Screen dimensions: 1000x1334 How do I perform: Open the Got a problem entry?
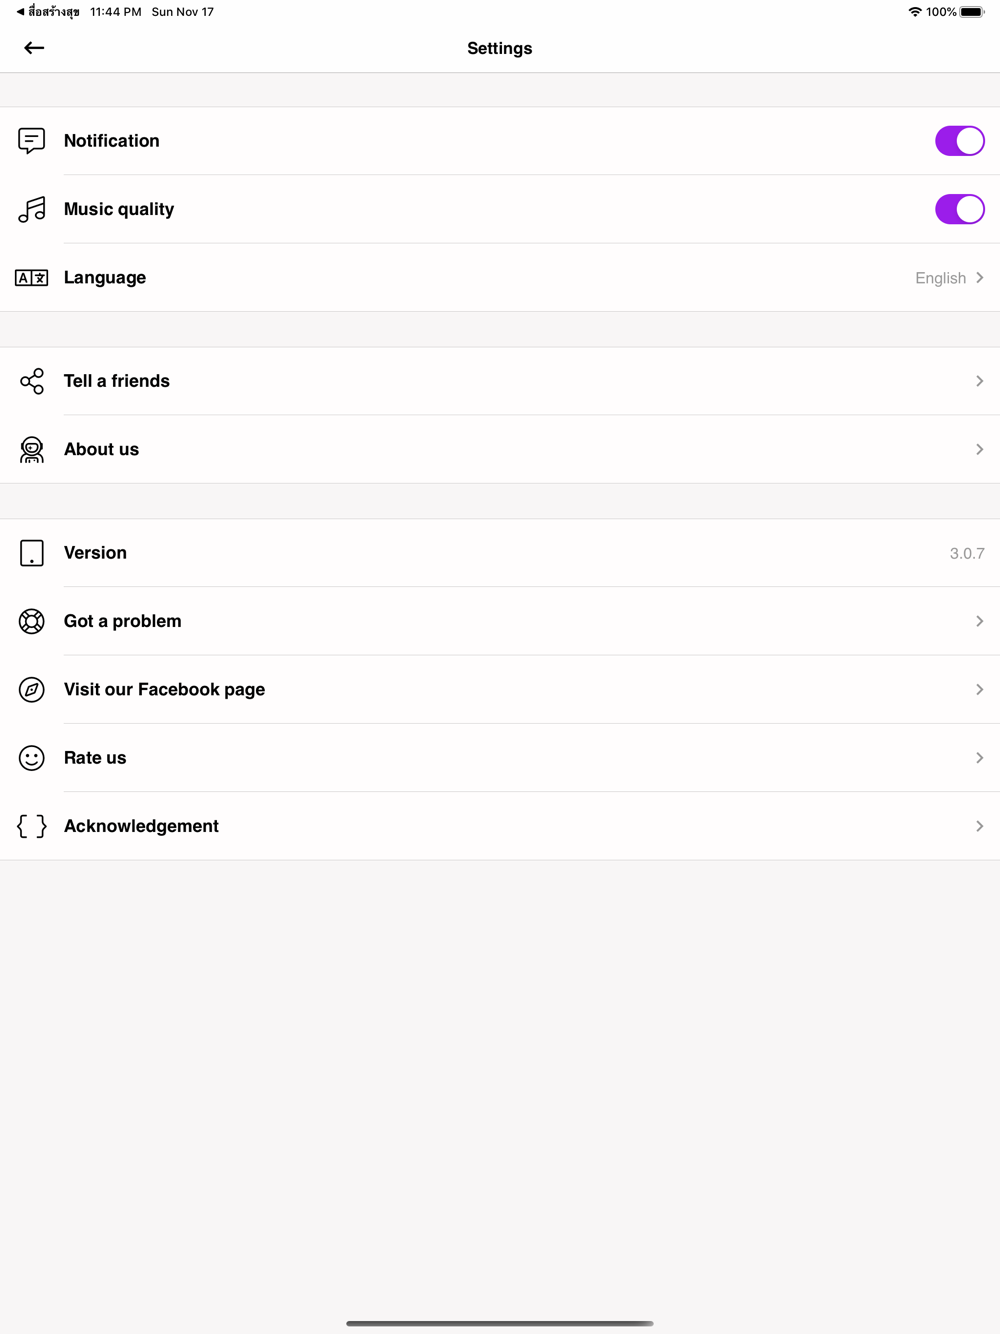point(123,621)
